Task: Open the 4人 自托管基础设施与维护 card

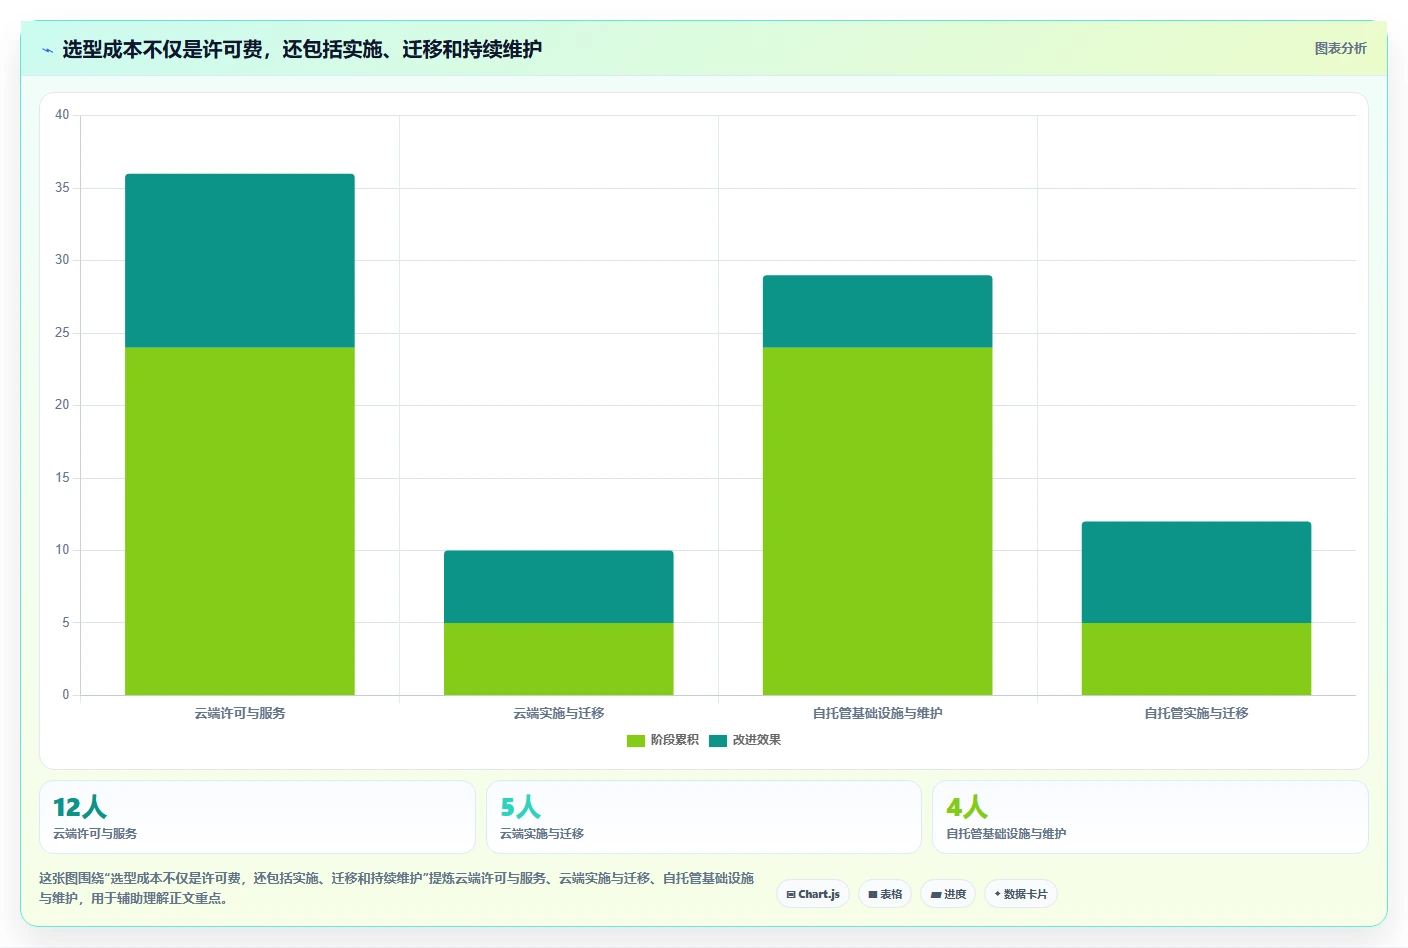Action: [1150, 817]
